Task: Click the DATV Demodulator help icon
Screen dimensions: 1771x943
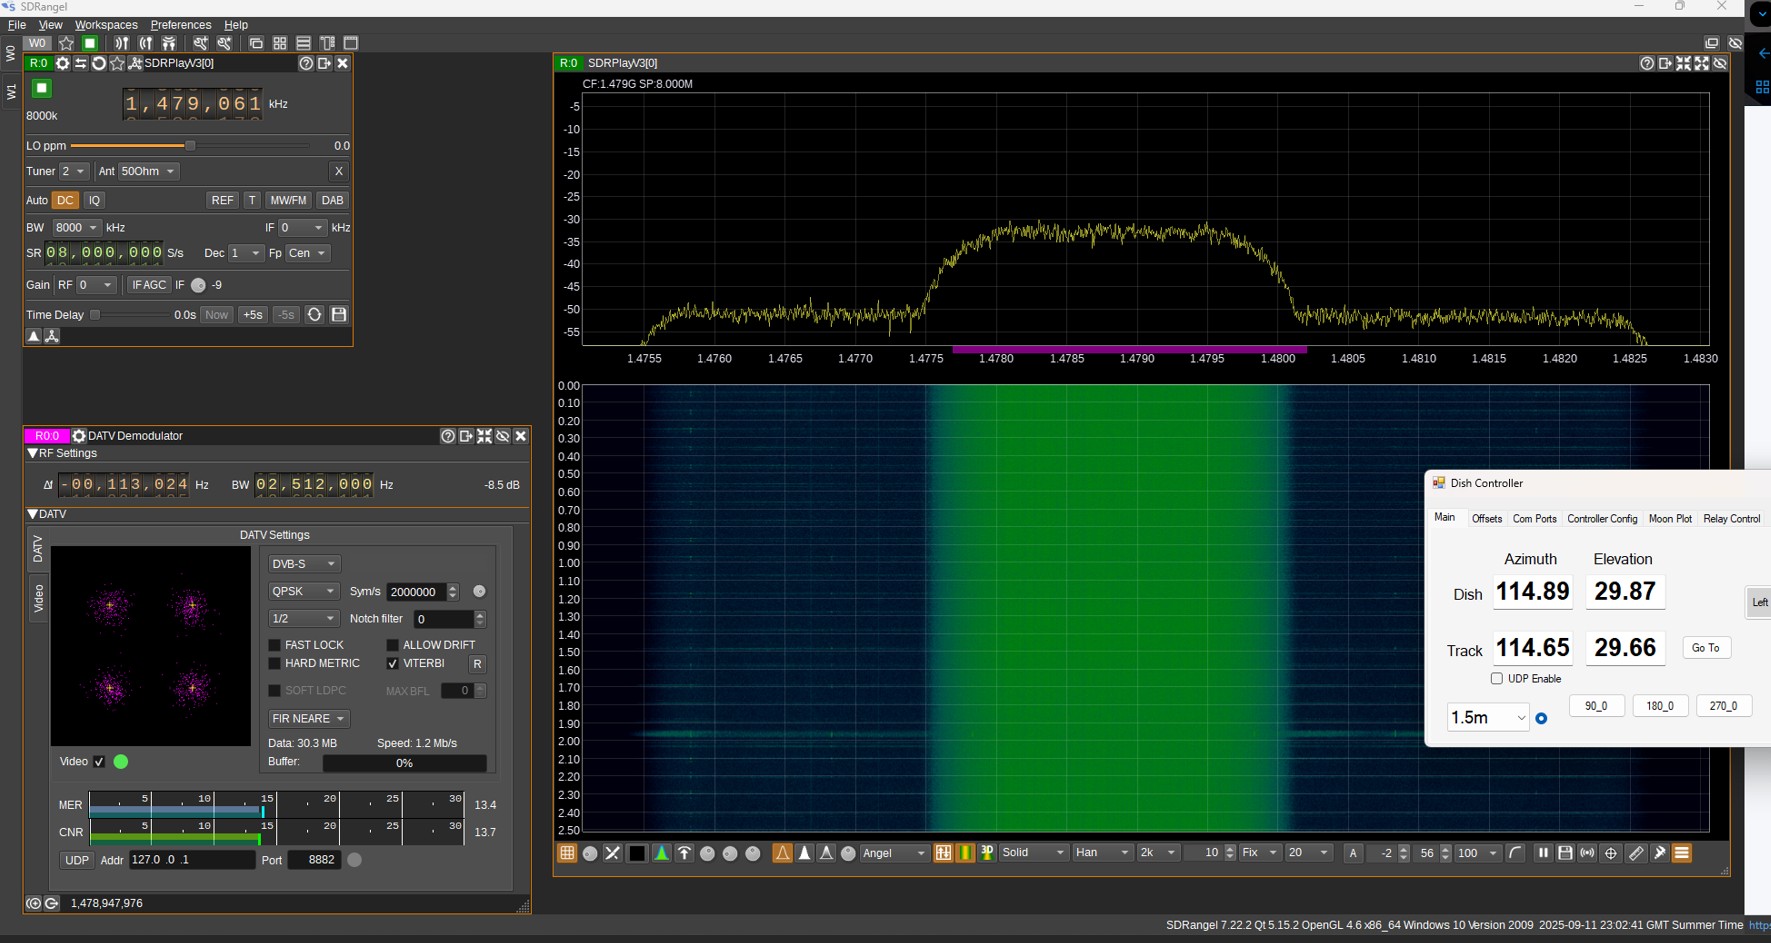Action: tap(448, 436)
